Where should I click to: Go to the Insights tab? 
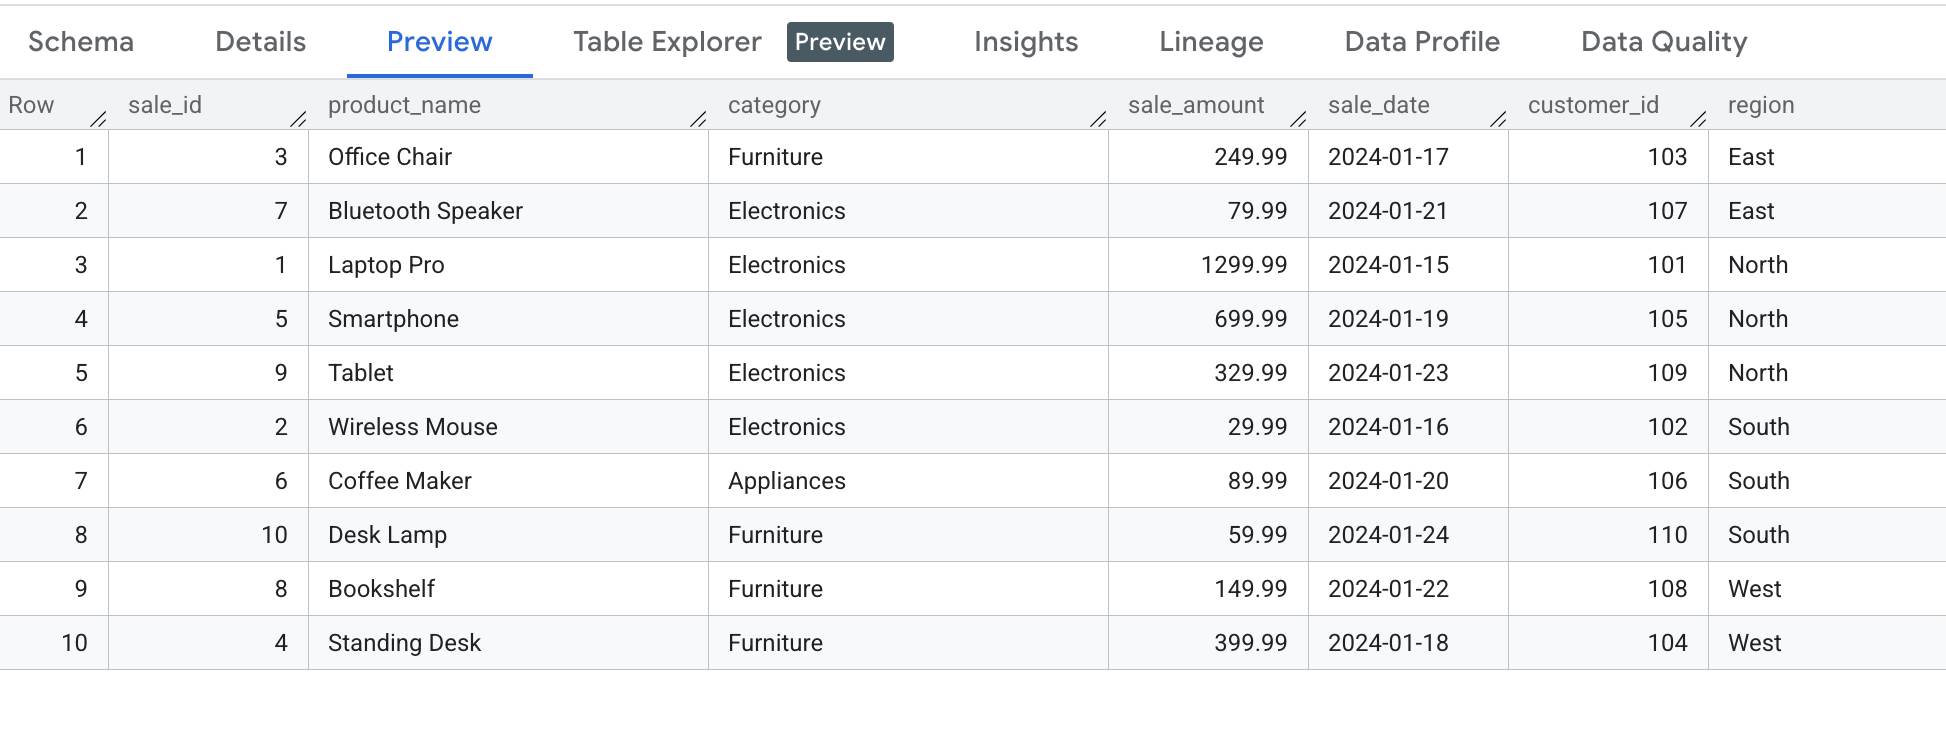(x=1026, y=42)
